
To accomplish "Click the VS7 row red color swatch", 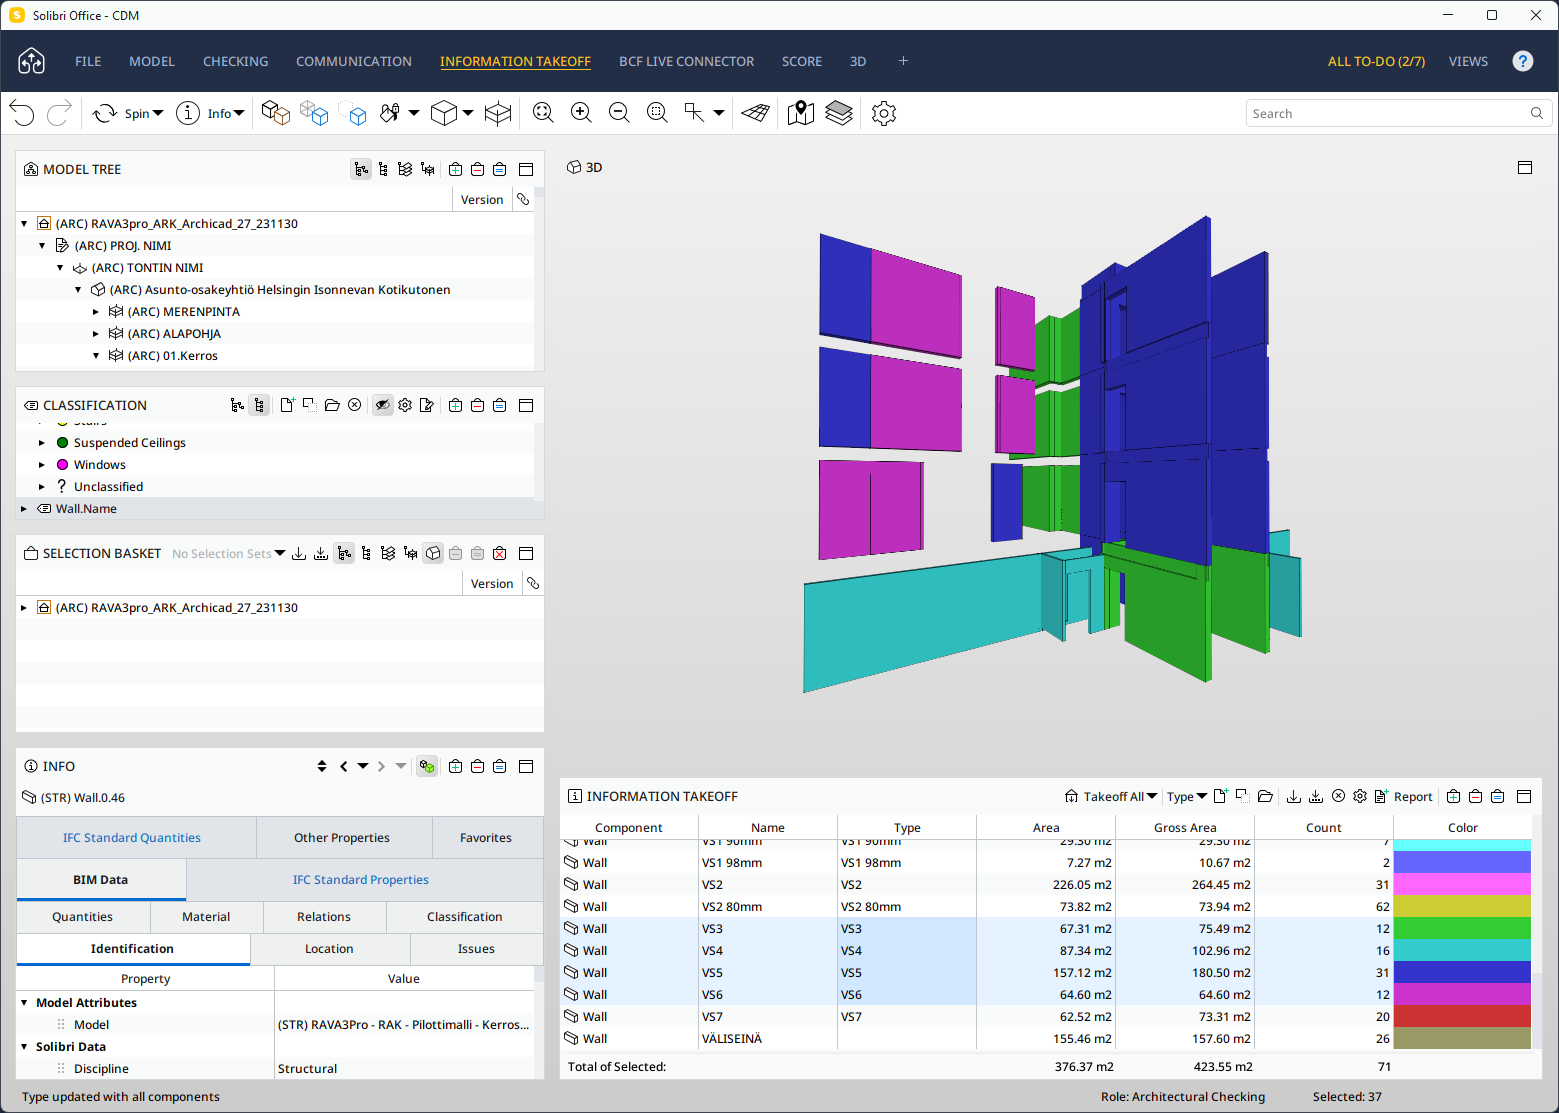I will tap(1462, 1016).
